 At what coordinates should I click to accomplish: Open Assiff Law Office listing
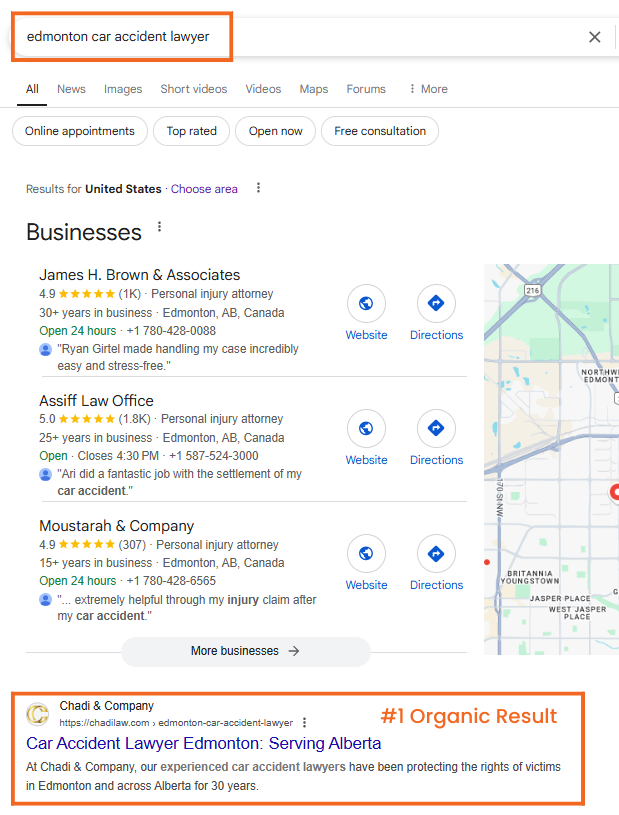(x=96, y=401)
